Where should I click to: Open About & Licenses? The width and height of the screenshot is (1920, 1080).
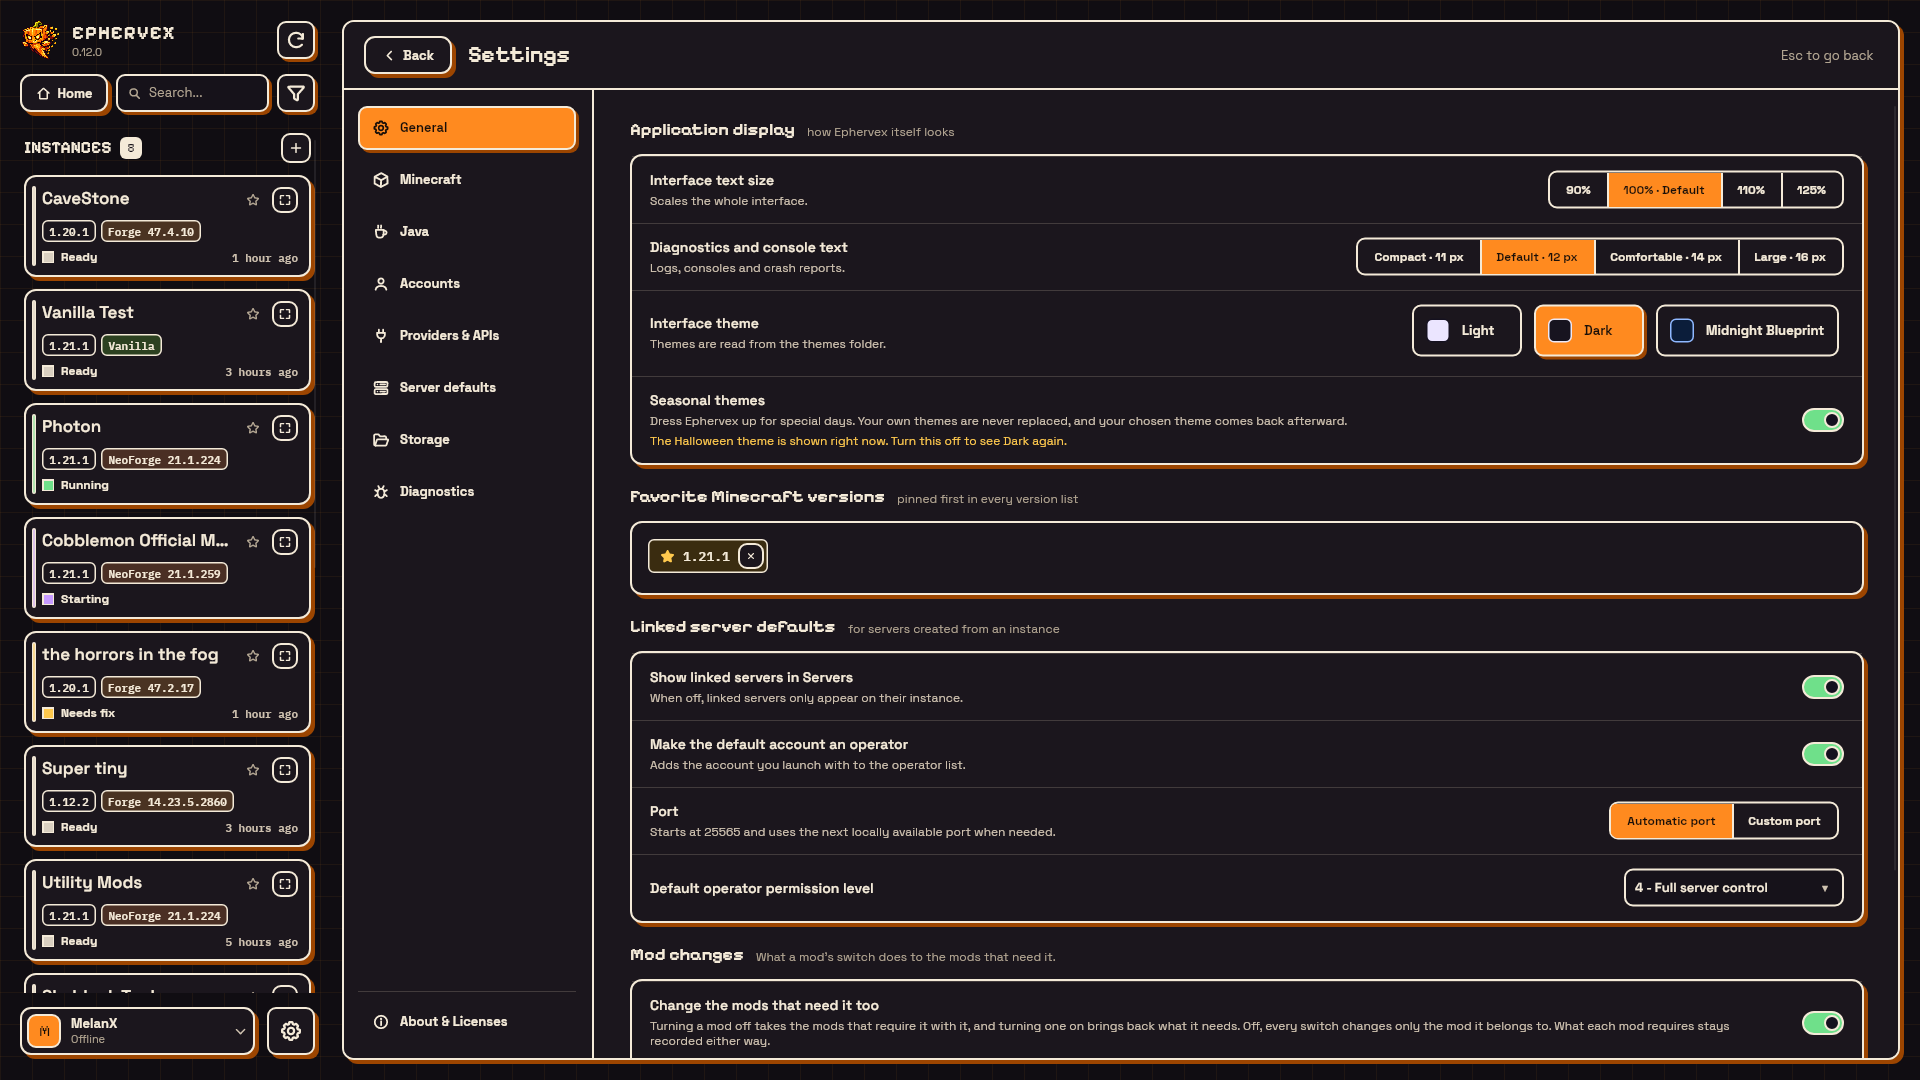point(467,1022)
